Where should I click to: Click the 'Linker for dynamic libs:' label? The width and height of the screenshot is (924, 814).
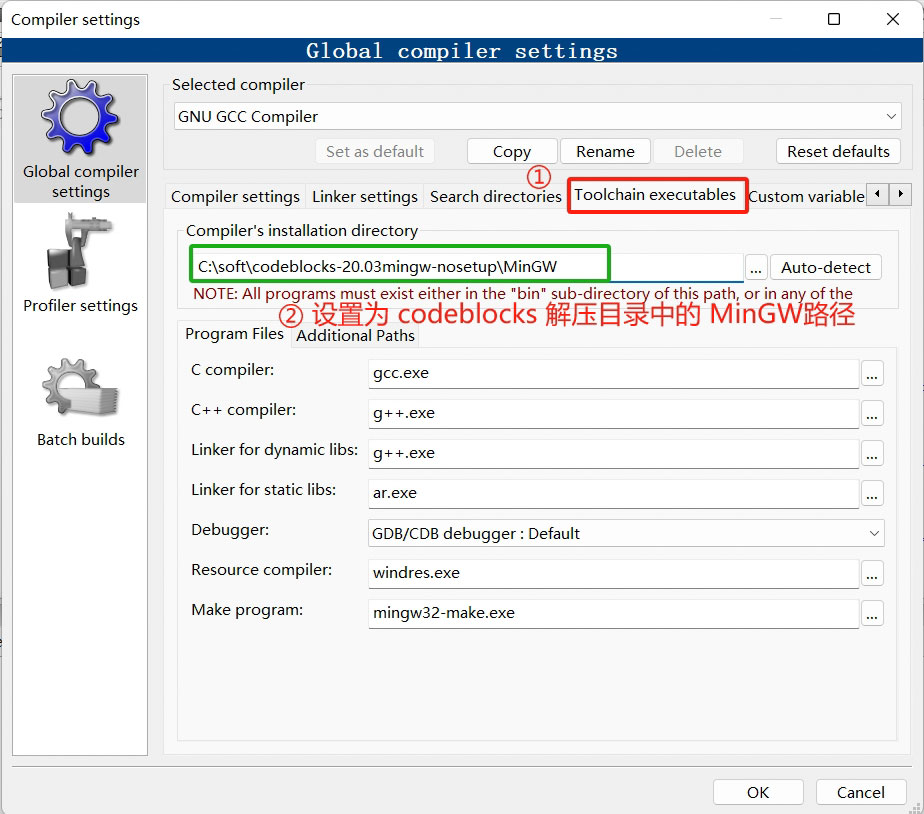[275, 450]
